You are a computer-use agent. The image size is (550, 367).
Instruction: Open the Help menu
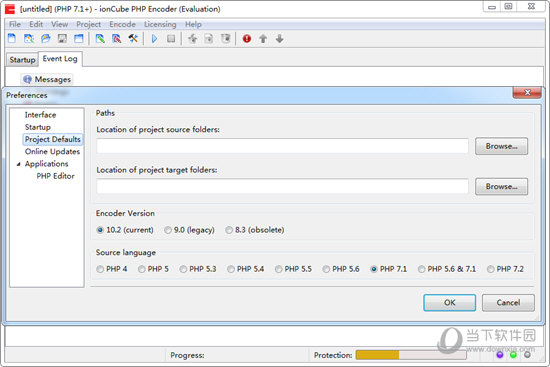[x=193, y=24]
